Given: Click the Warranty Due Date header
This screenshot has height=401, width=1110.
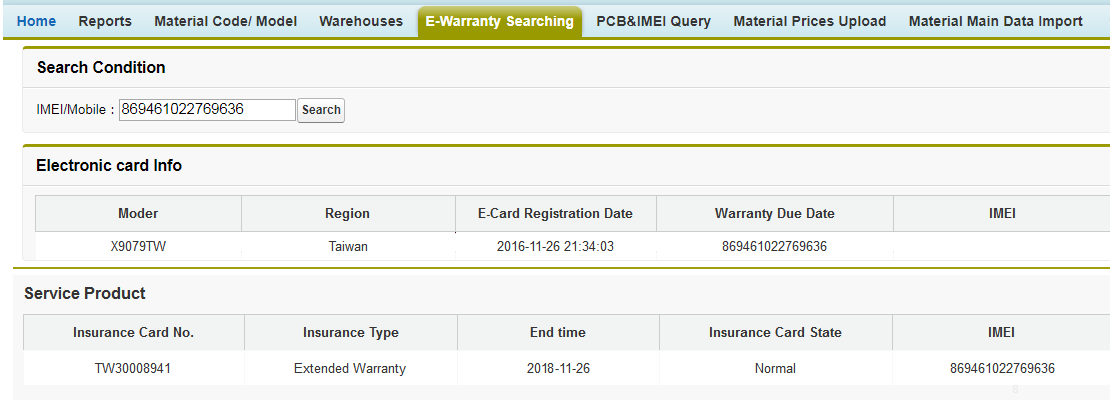Looking at the screenshot, I should point(774,213).
